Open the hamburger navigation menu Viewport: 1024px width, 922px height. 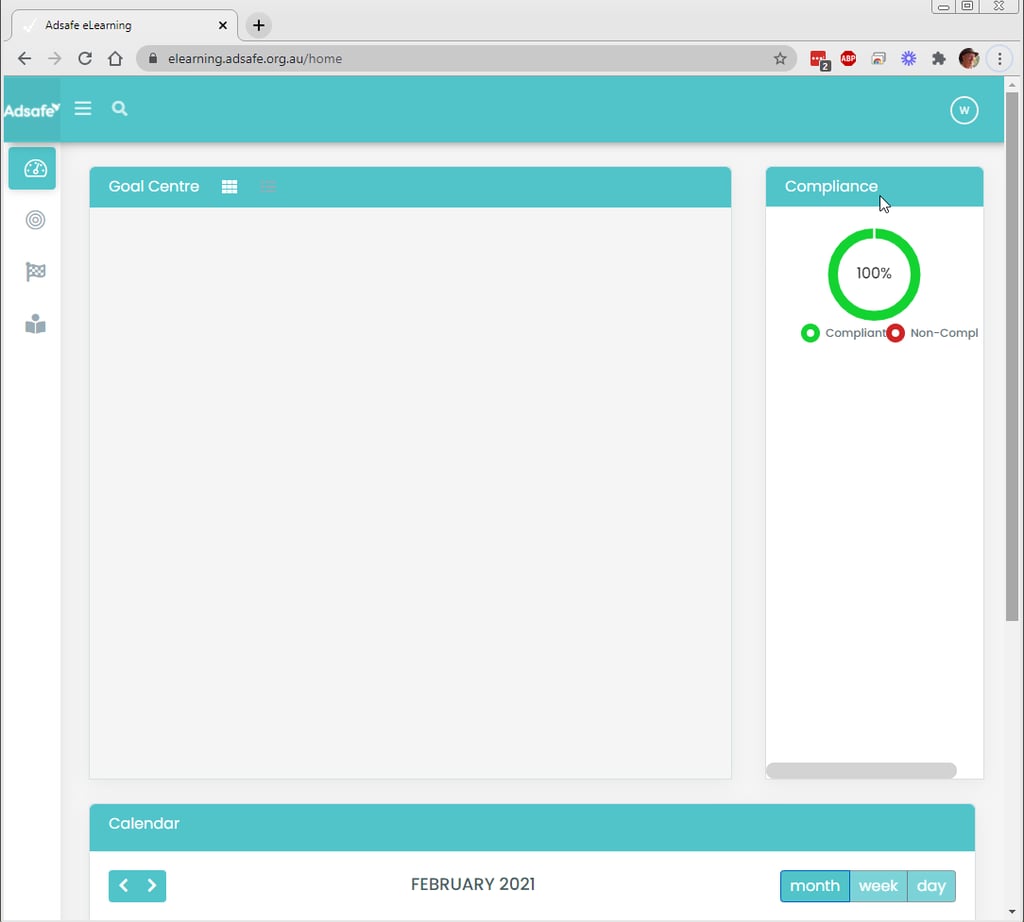(83, 108)
